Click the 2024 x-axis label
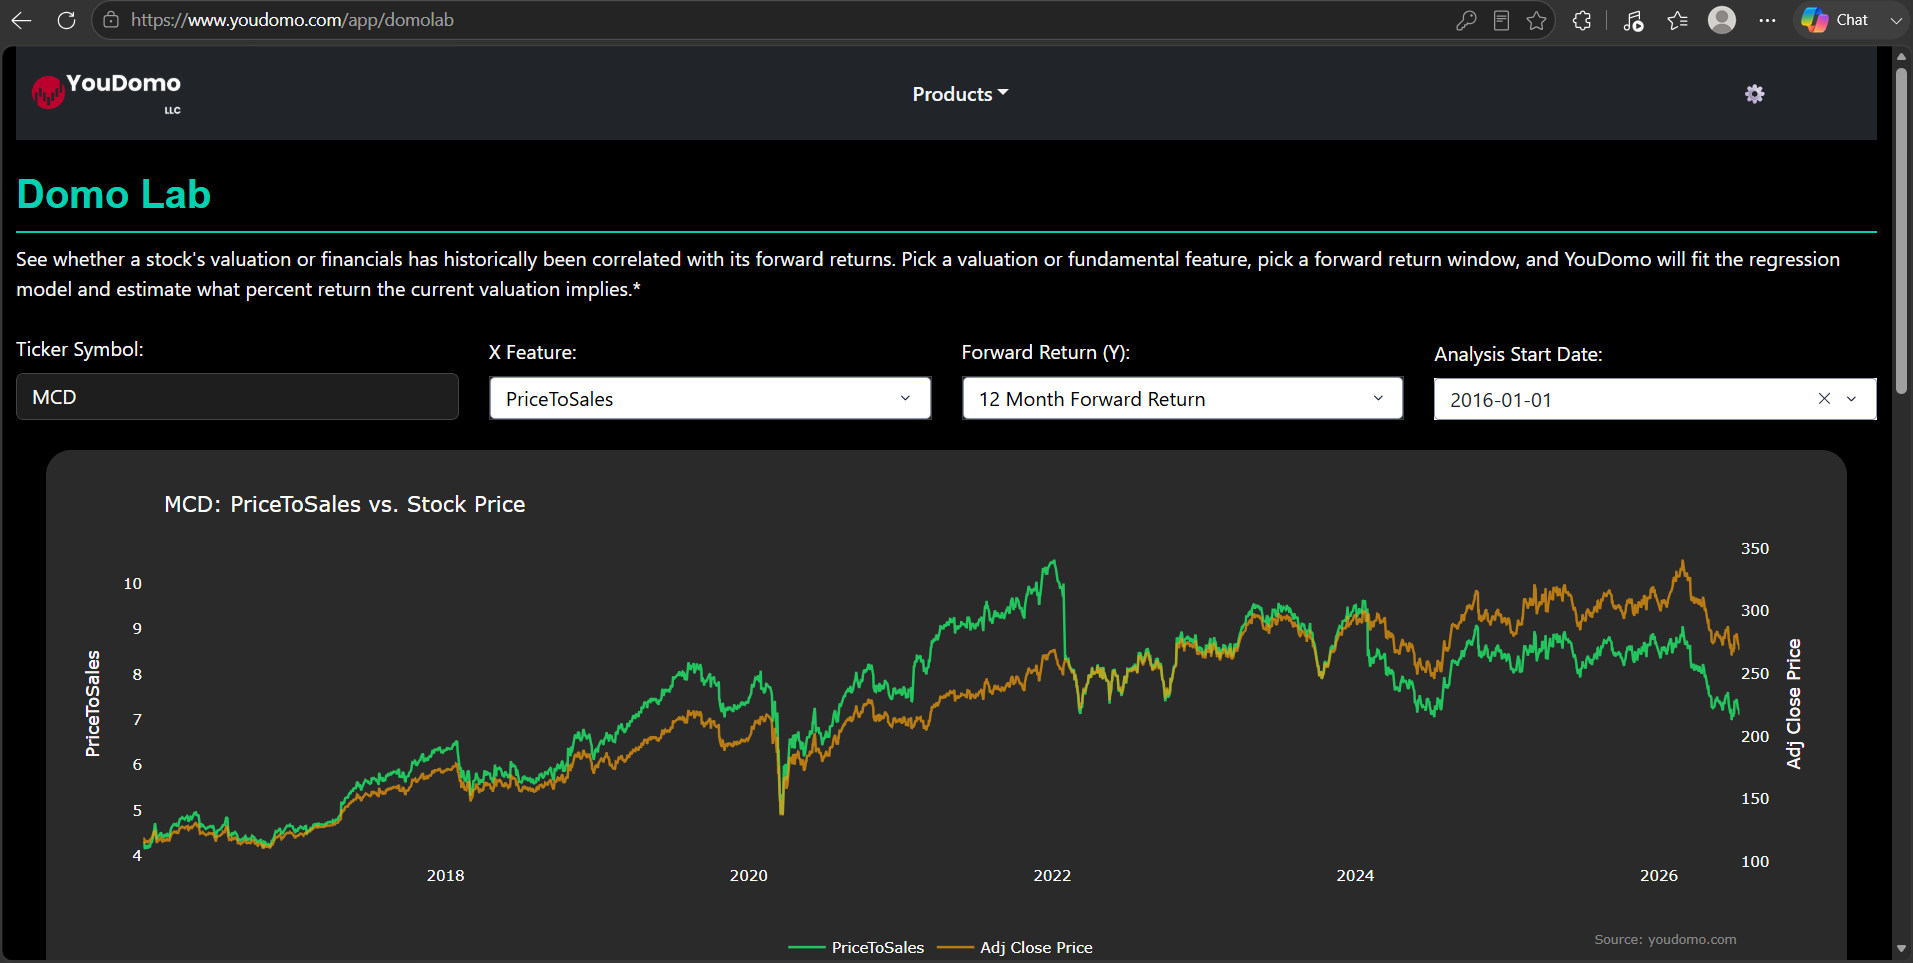This screenshot has width=1913, height=963. pyautogui.click(x=1355, y=875)
